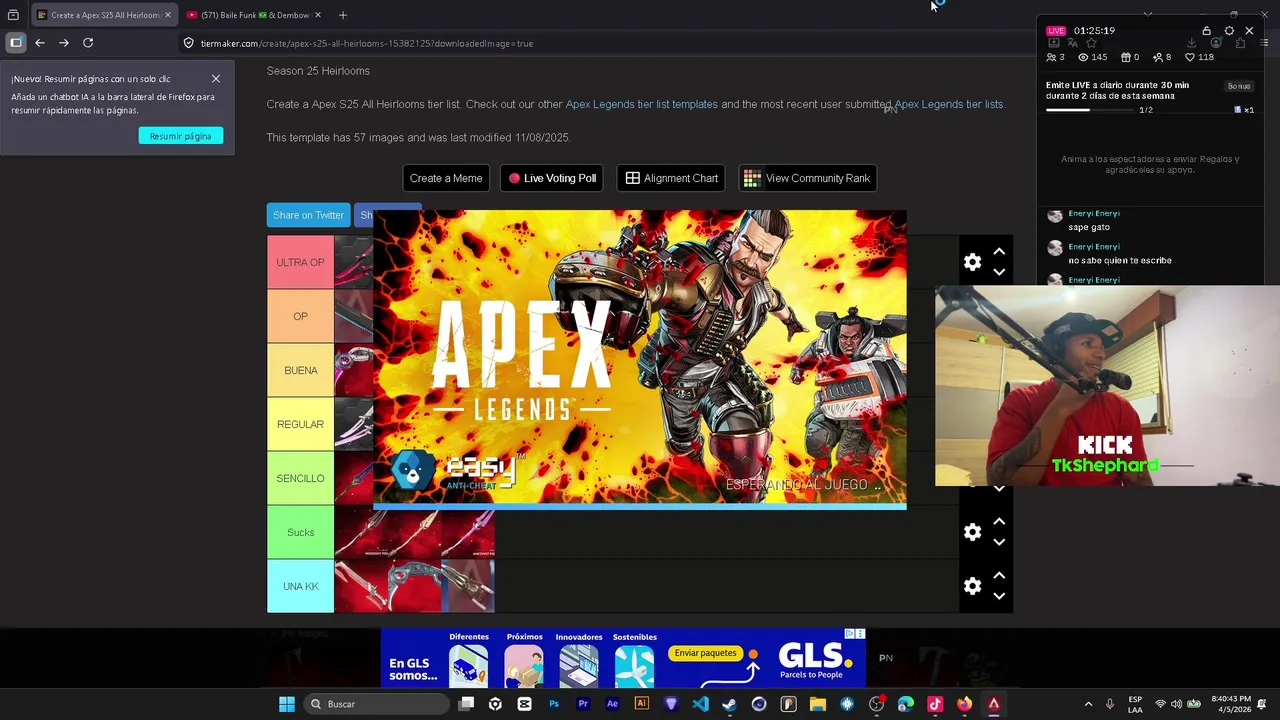Click chat message 'sape gato'

(x=1089, y=227)
